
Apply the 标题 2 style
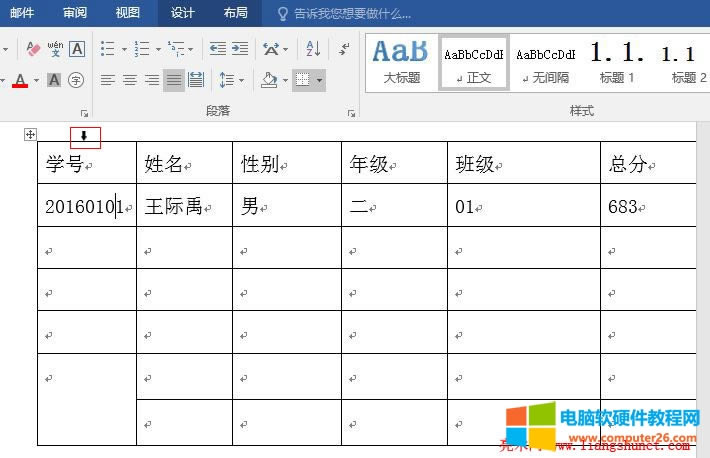pyautogui.click(x=684, y=63)
